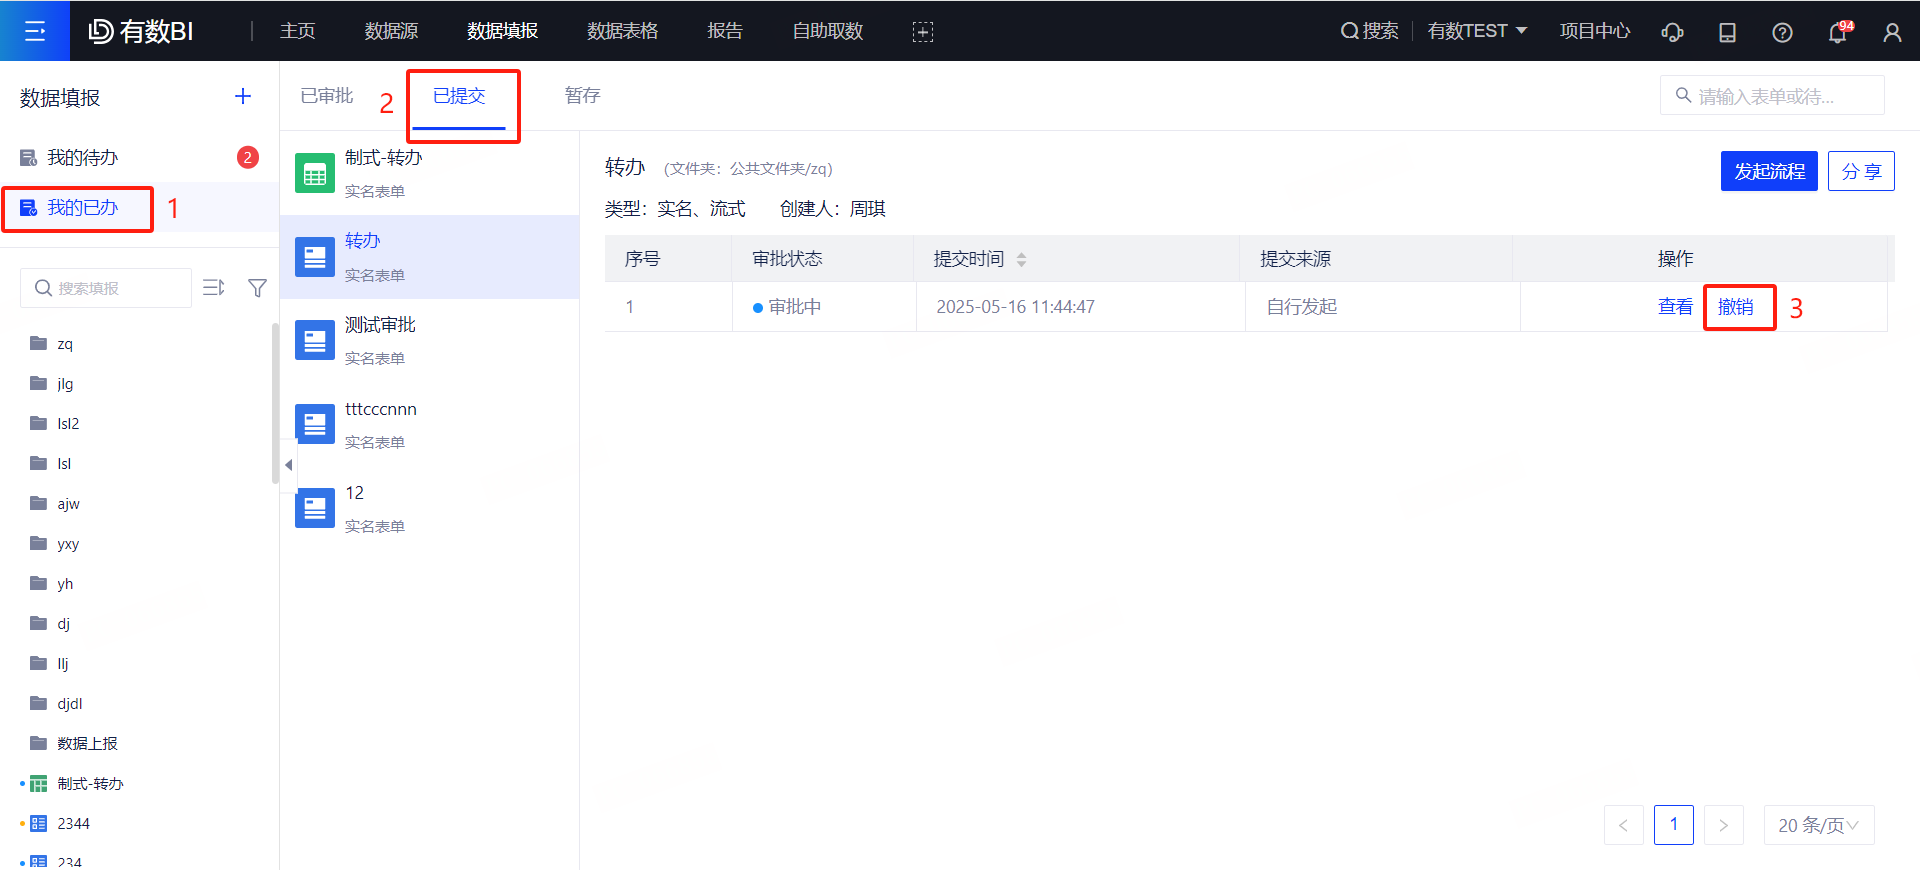Sort by 提交时间 column

tap(1021, 259)
